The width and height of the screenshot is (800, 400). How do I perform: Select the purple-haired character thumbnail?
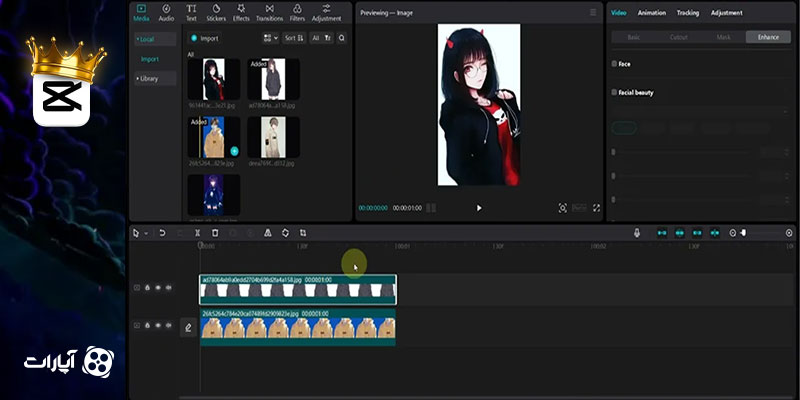pos(214,195)
